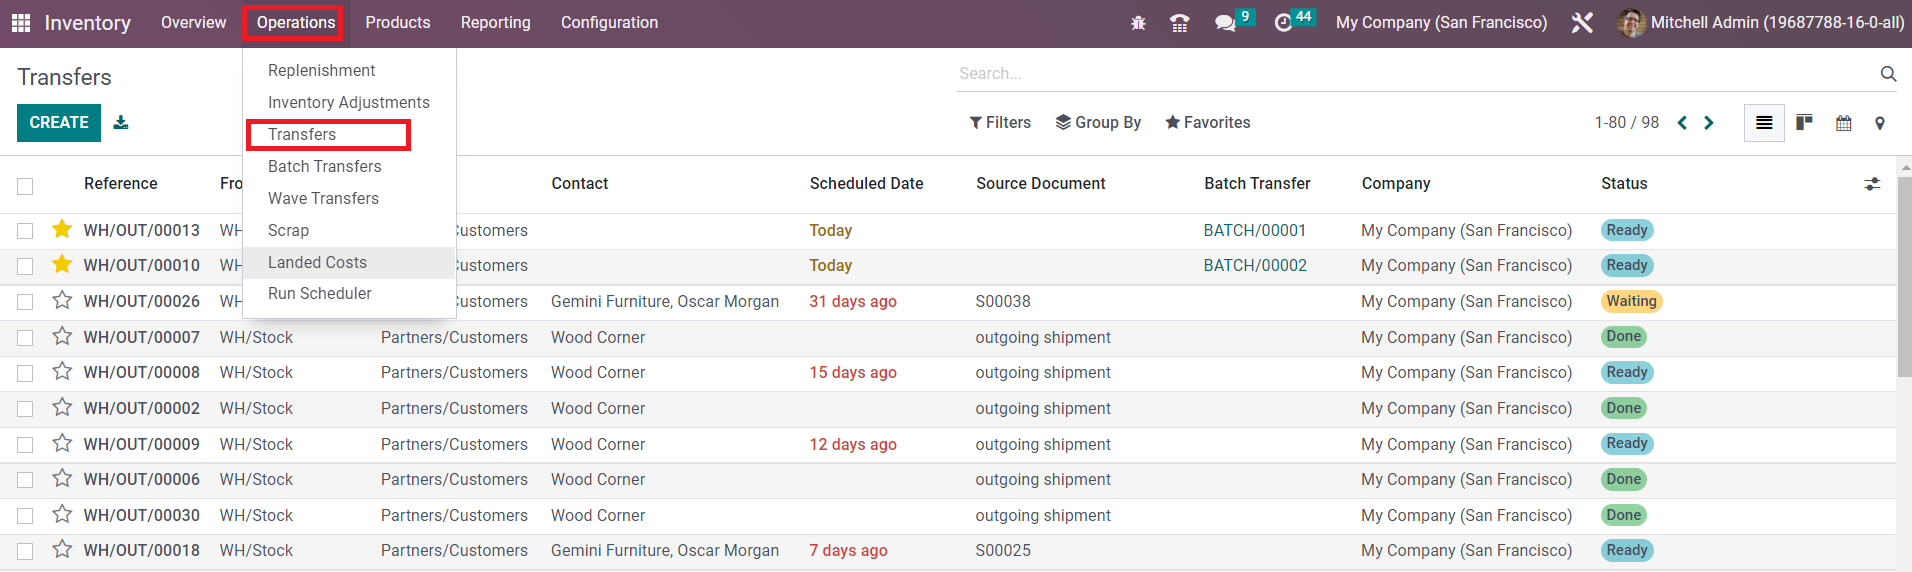
Task: Switch to calendar view
Action: pyautogui.click(x=1843, y=123)
